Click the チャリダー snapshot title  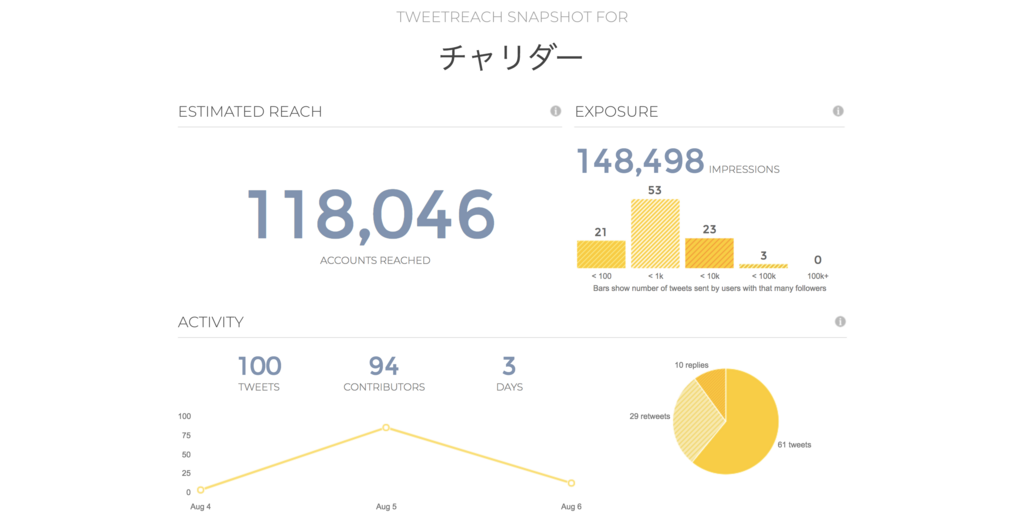pos(511,57)
